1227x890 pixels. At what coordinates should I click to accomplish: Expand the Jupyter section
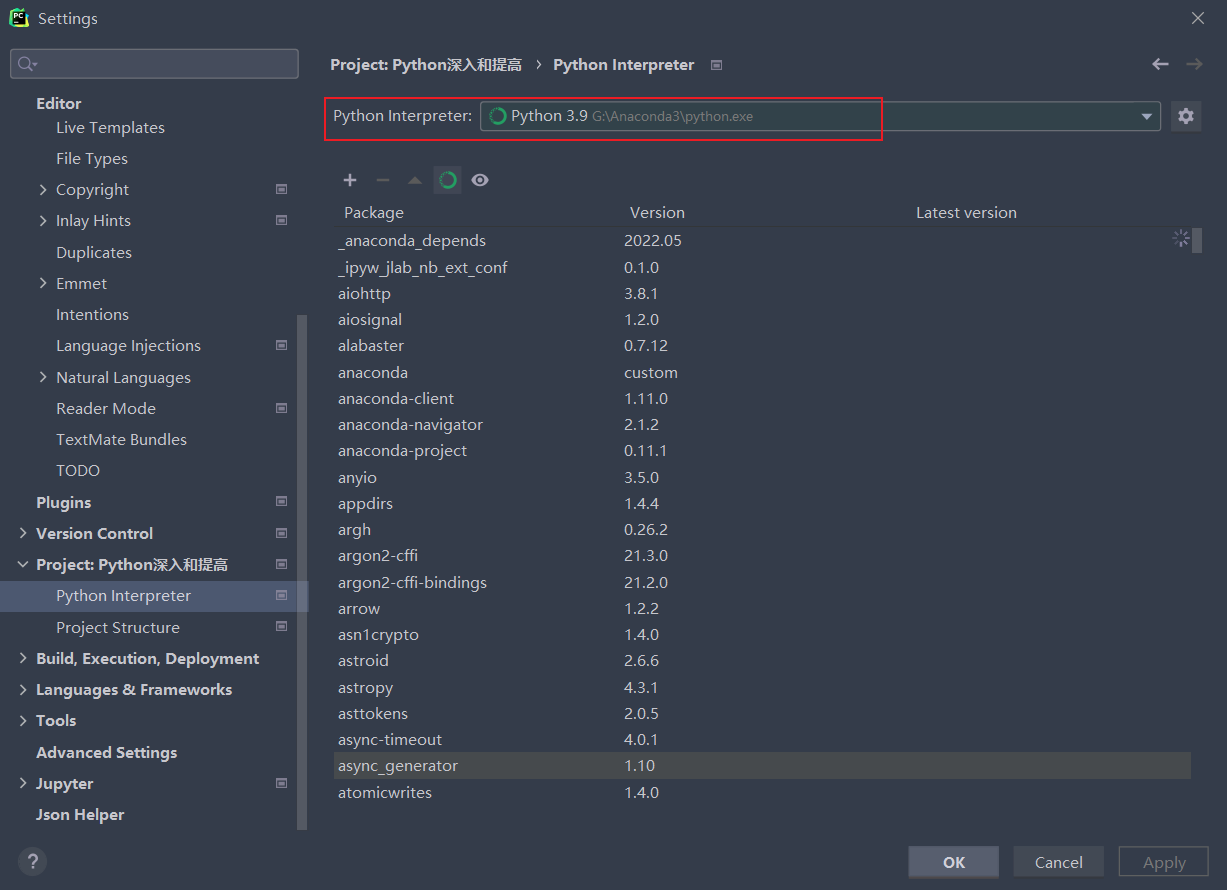coord(23,783)
